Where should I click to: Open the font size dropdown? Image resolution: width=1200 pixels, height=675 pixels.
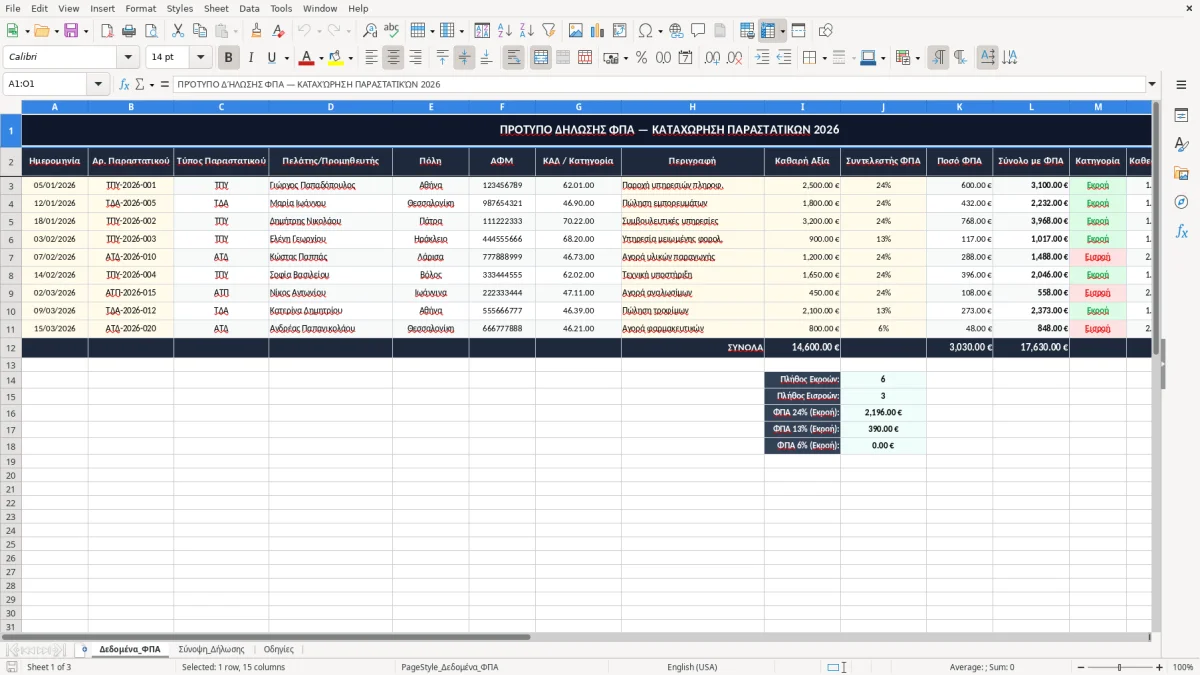[200, 58]
